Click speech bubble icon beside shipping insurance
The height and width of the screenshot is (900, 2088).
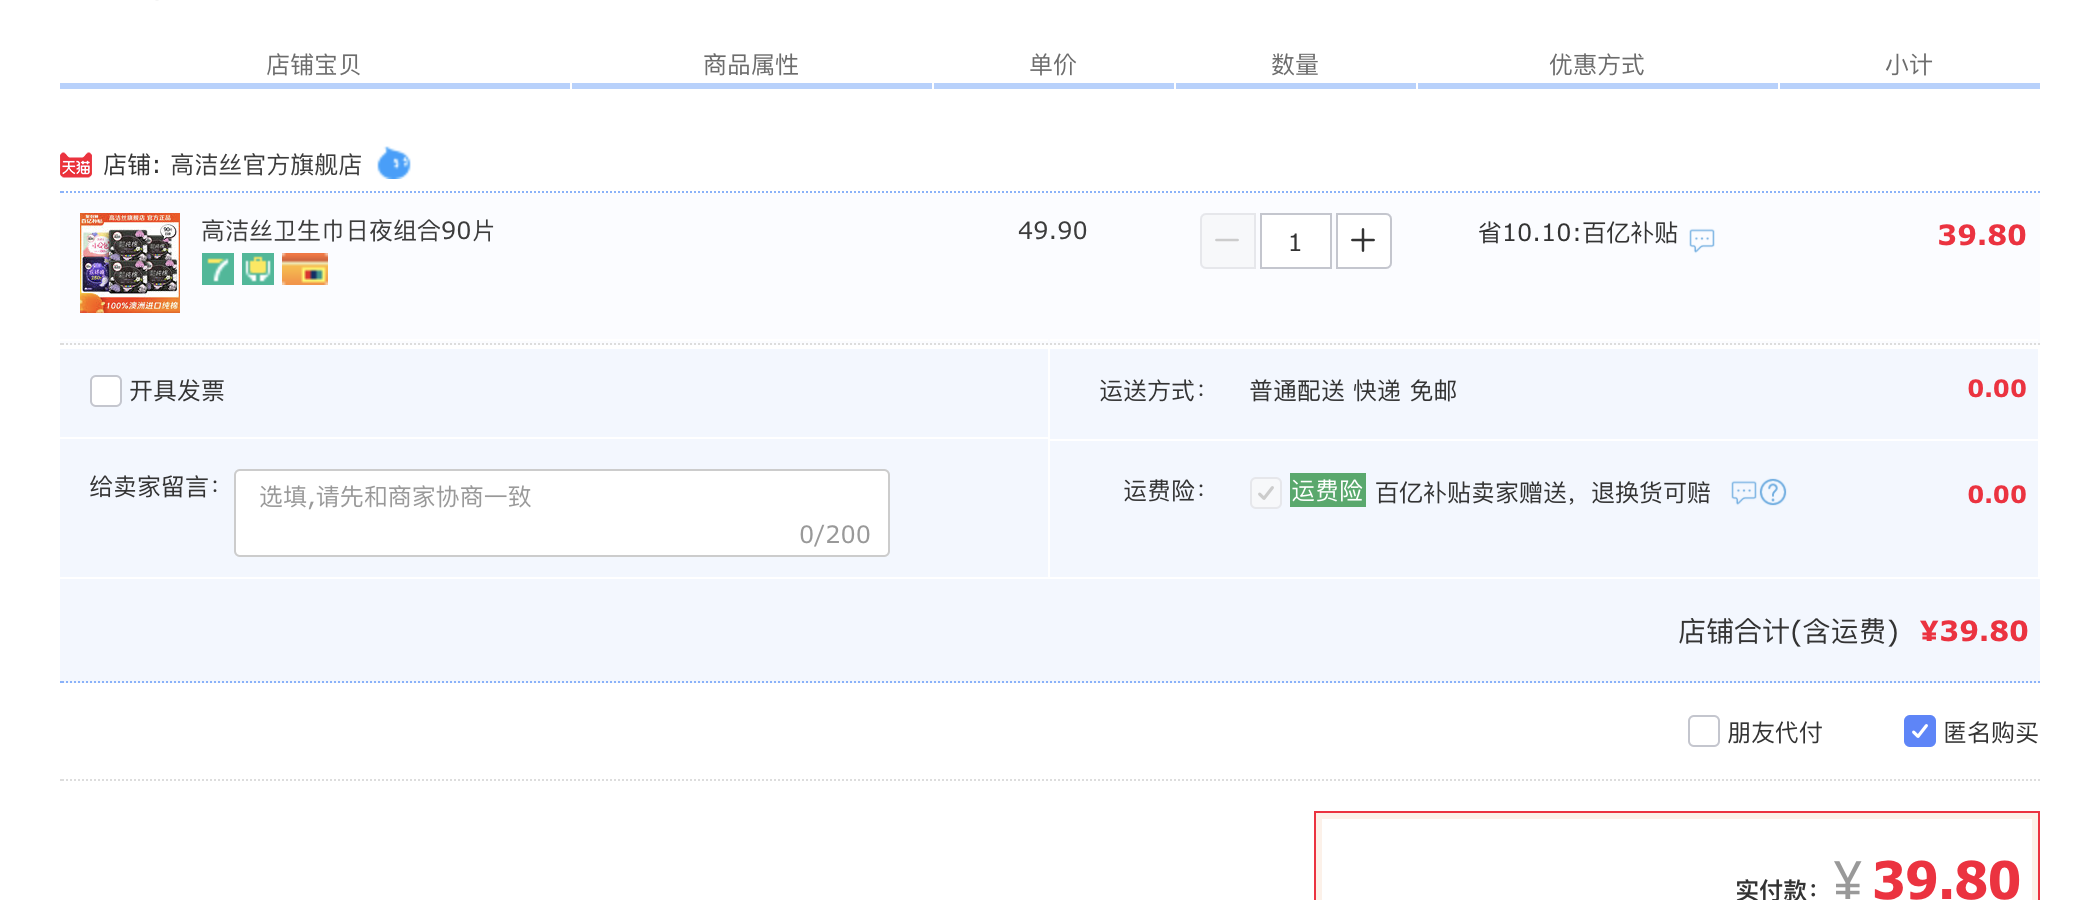pyautogui.click(x=1744, y=492)
